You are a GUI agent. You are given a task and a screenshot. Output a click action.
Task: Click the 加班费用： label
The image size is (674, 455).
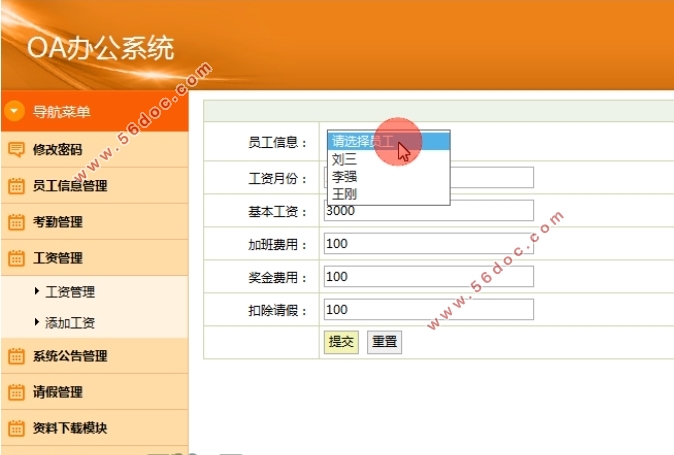[277, 244]
